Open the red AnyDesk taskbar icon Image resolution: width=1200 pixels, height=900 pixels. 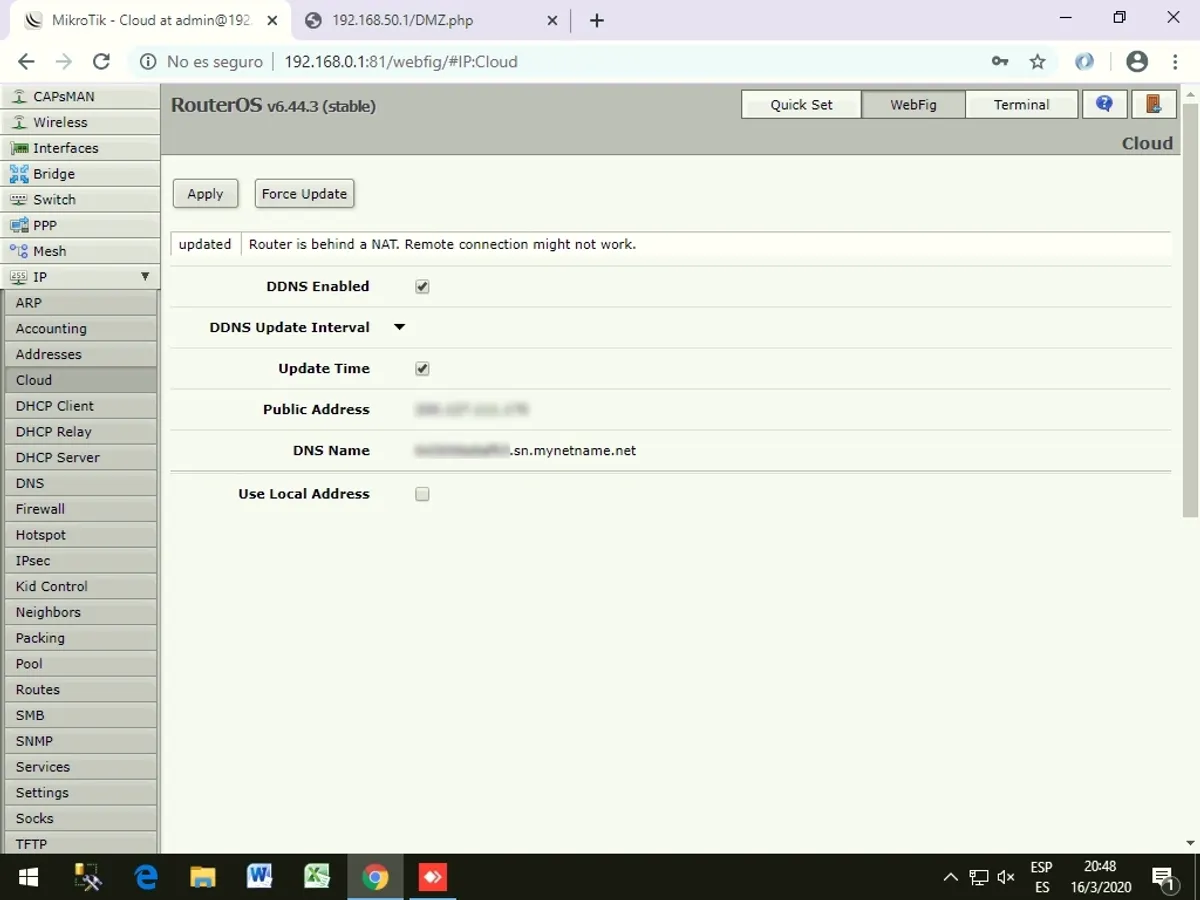coord(433,878)
